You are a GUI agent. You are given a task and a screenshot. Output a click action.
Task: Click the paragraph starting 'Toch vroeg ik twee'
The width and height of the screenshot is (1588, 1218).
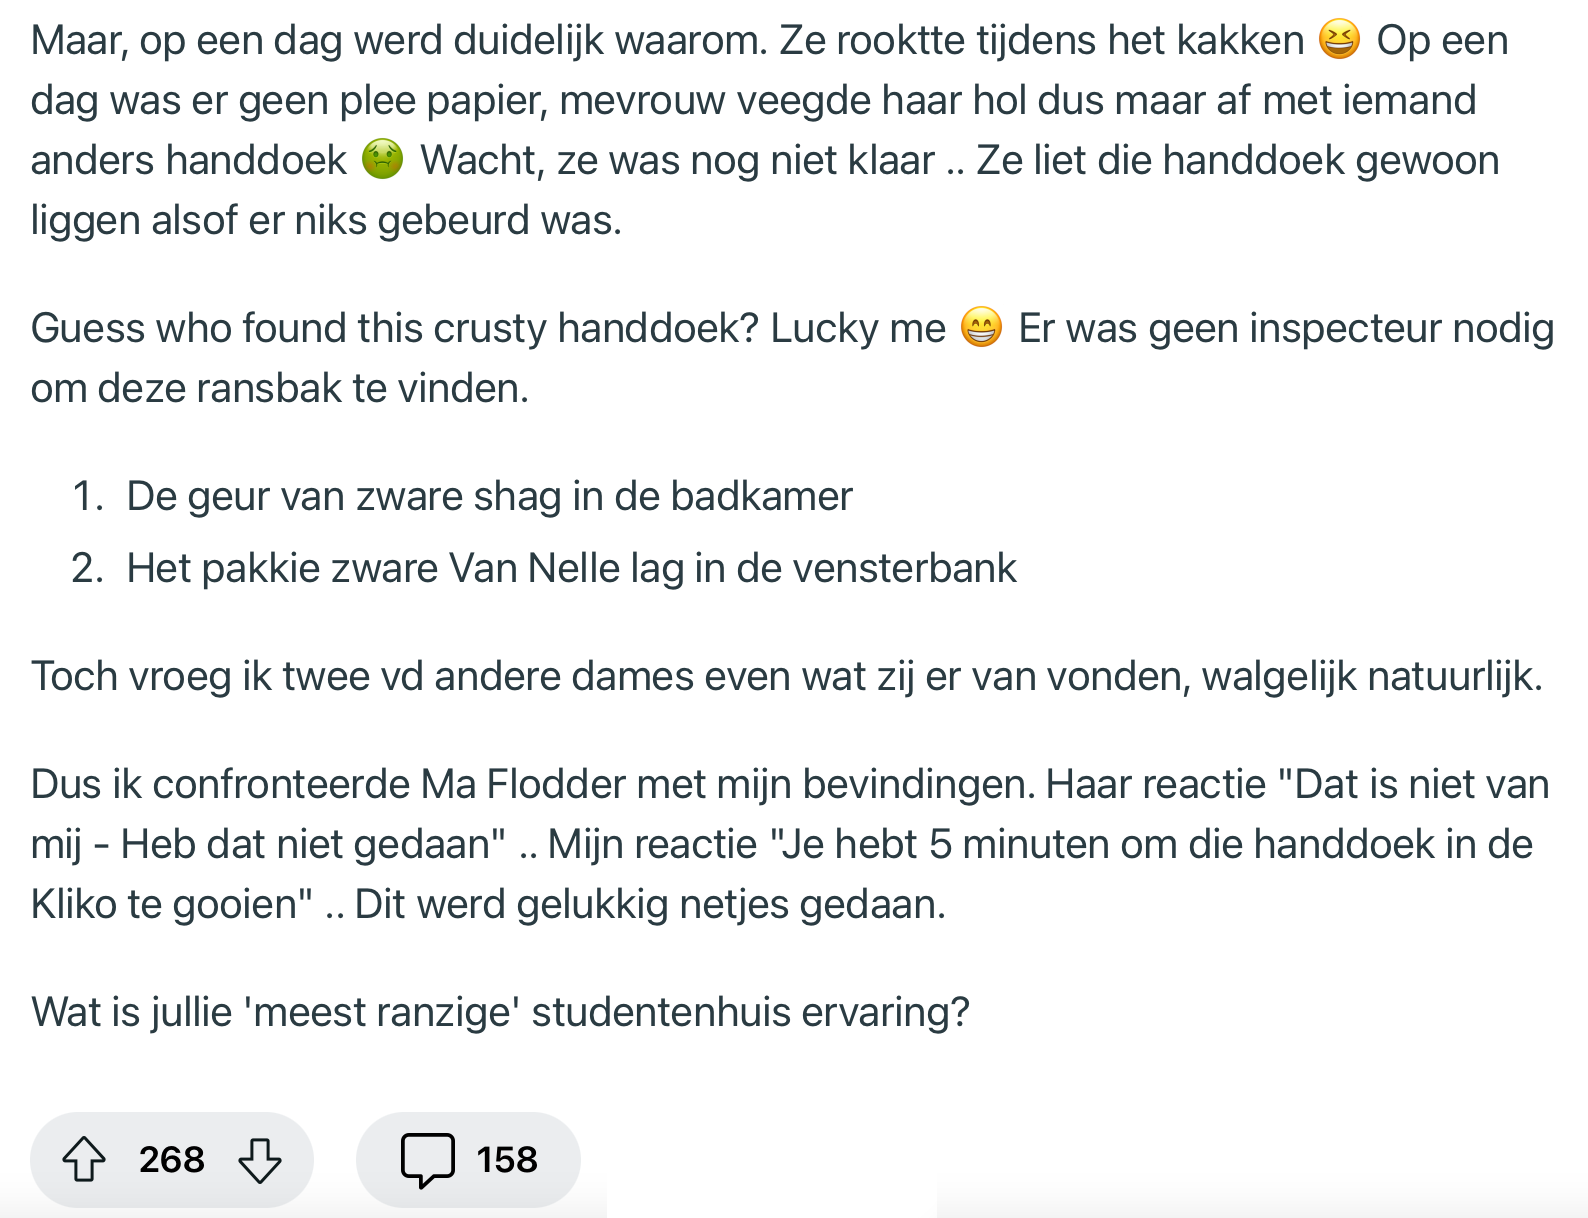[x=786, y=676]
